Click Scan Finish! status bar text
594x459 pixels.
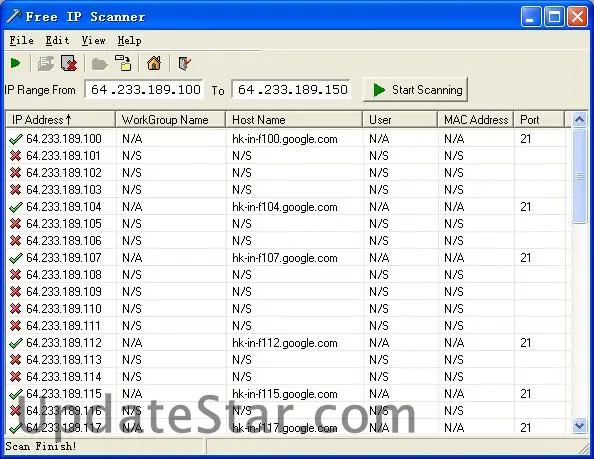tap(41, 446)
